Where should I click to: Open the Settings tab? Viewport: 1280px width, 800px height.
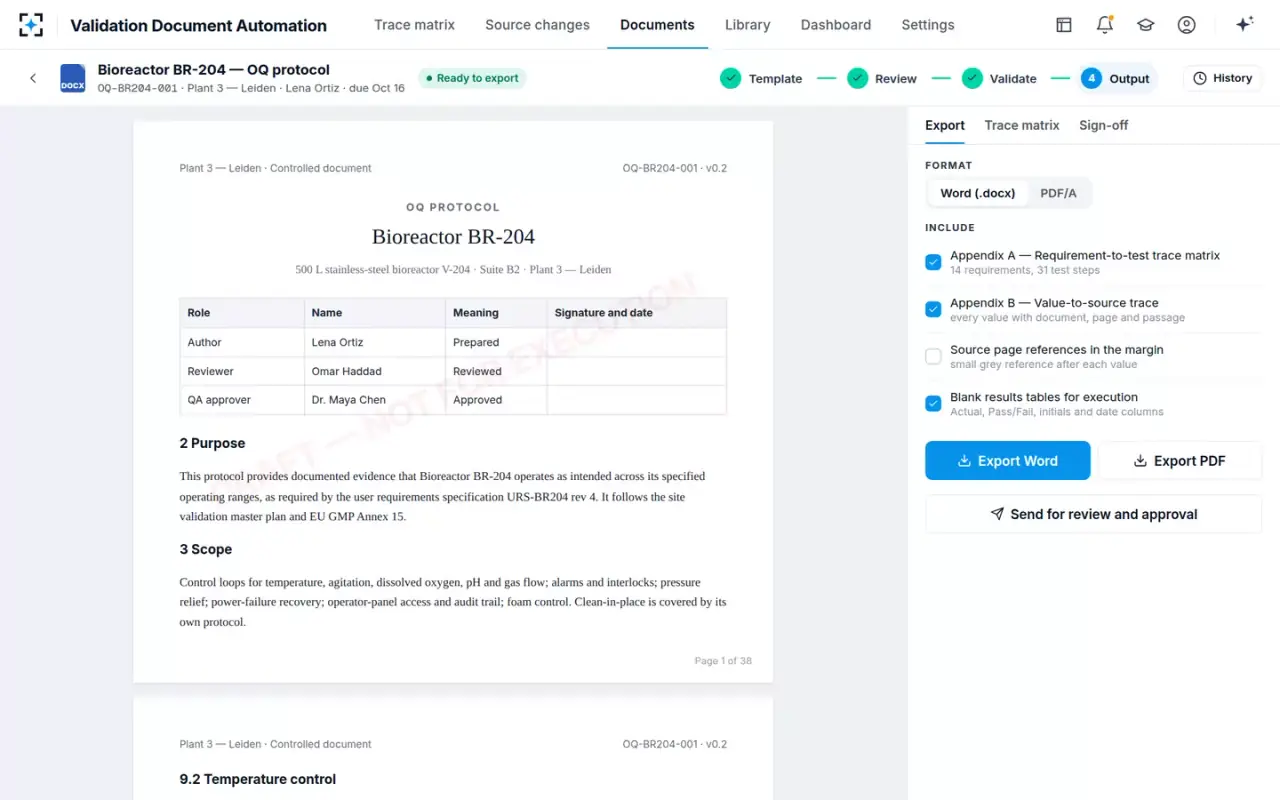(x=928, y=25)
